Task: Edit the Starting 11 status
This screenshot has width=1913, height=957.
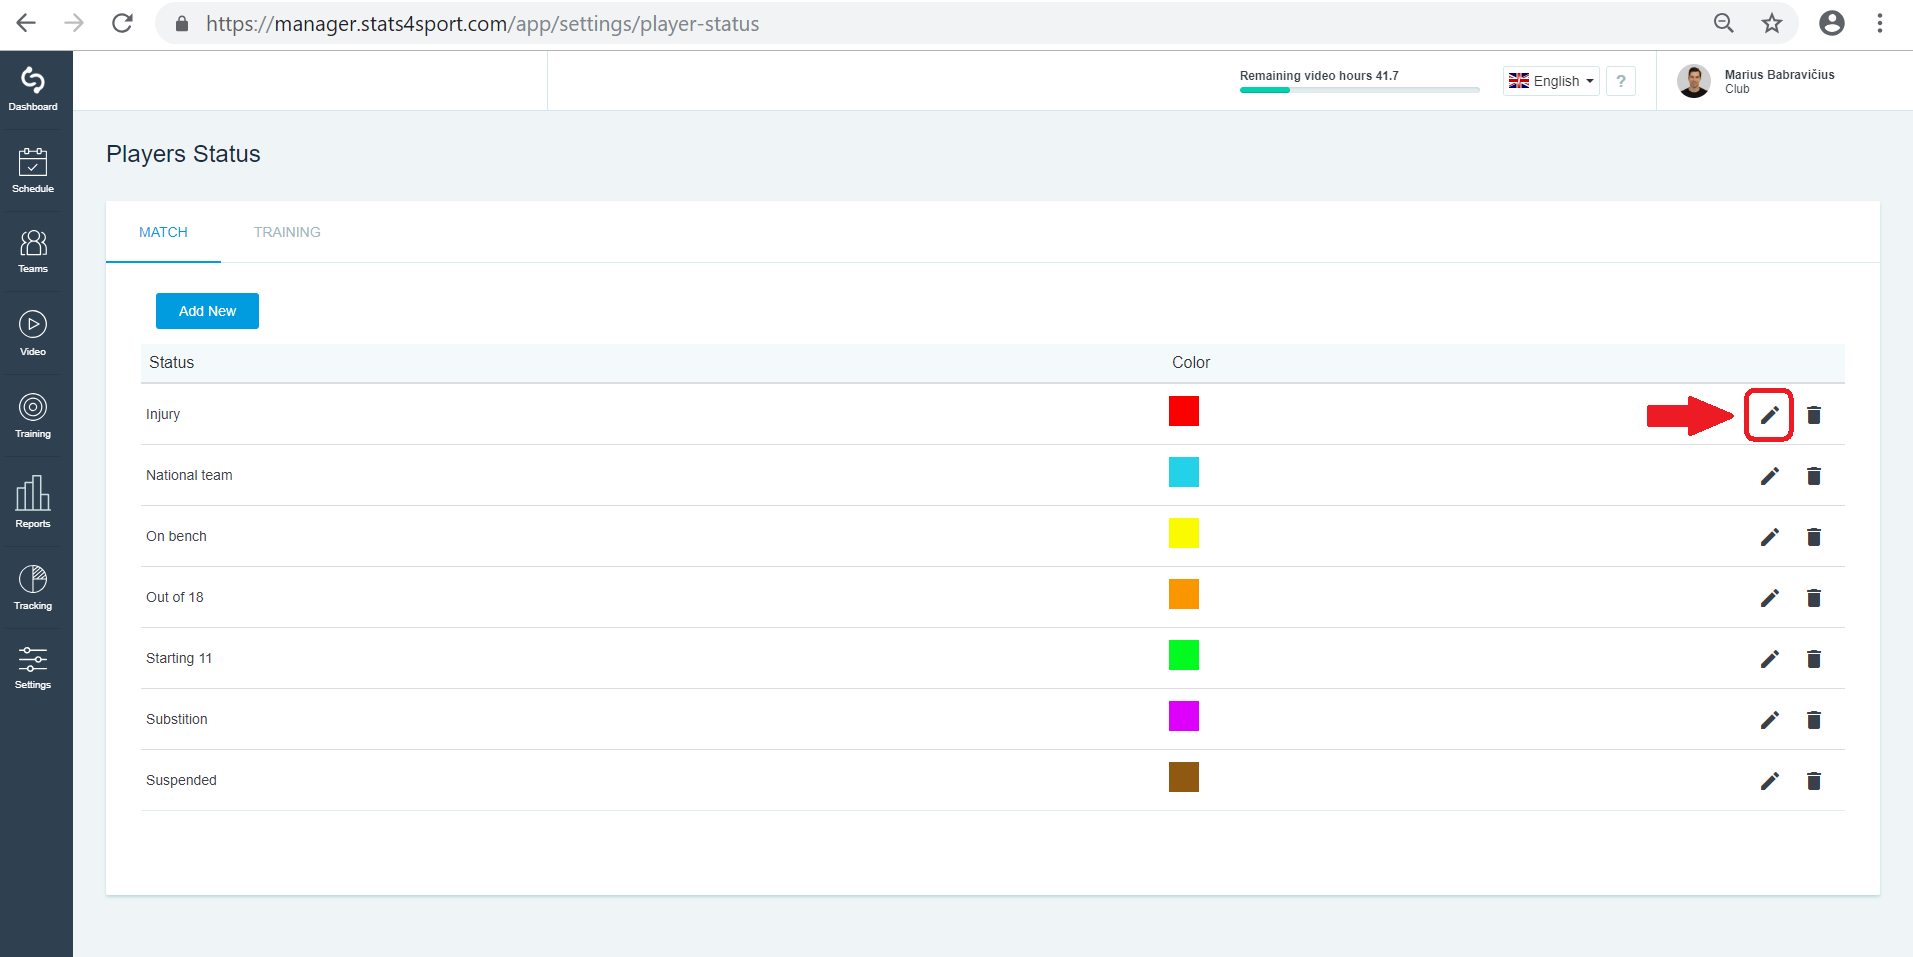Action: (x=1769, y=659)
